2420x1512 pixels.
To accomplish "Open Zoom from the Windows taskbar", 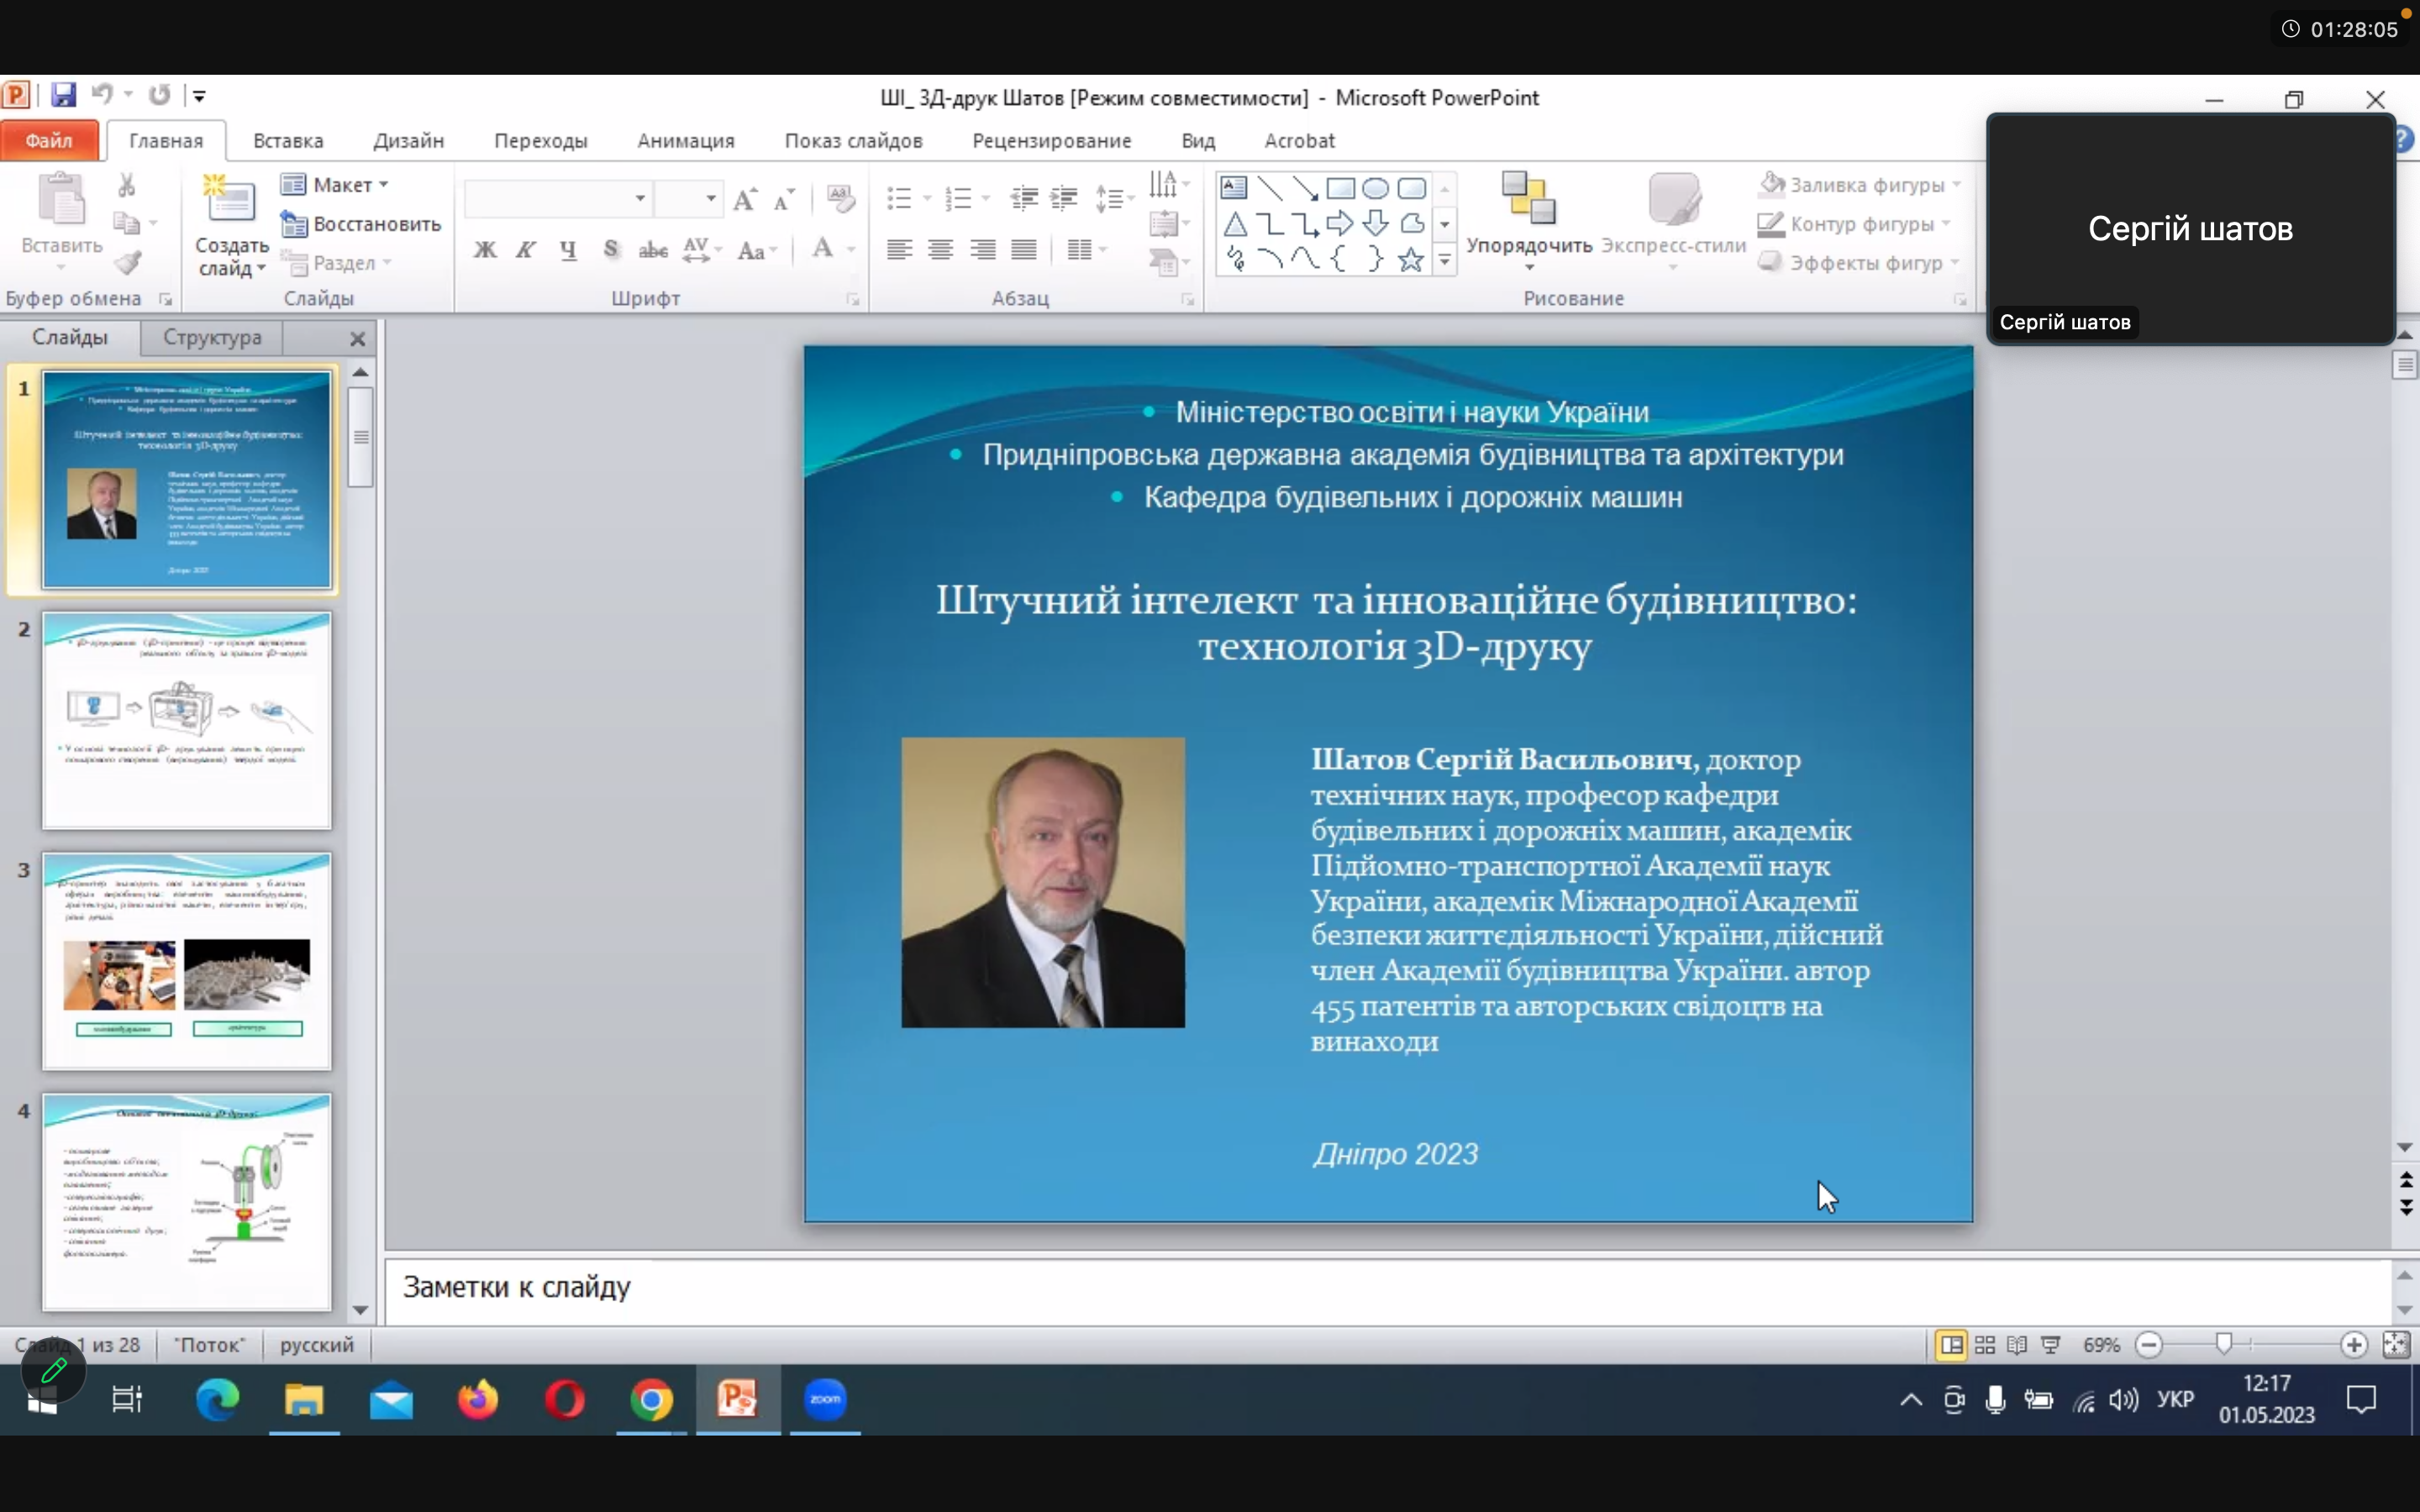I will (825, 1398).
